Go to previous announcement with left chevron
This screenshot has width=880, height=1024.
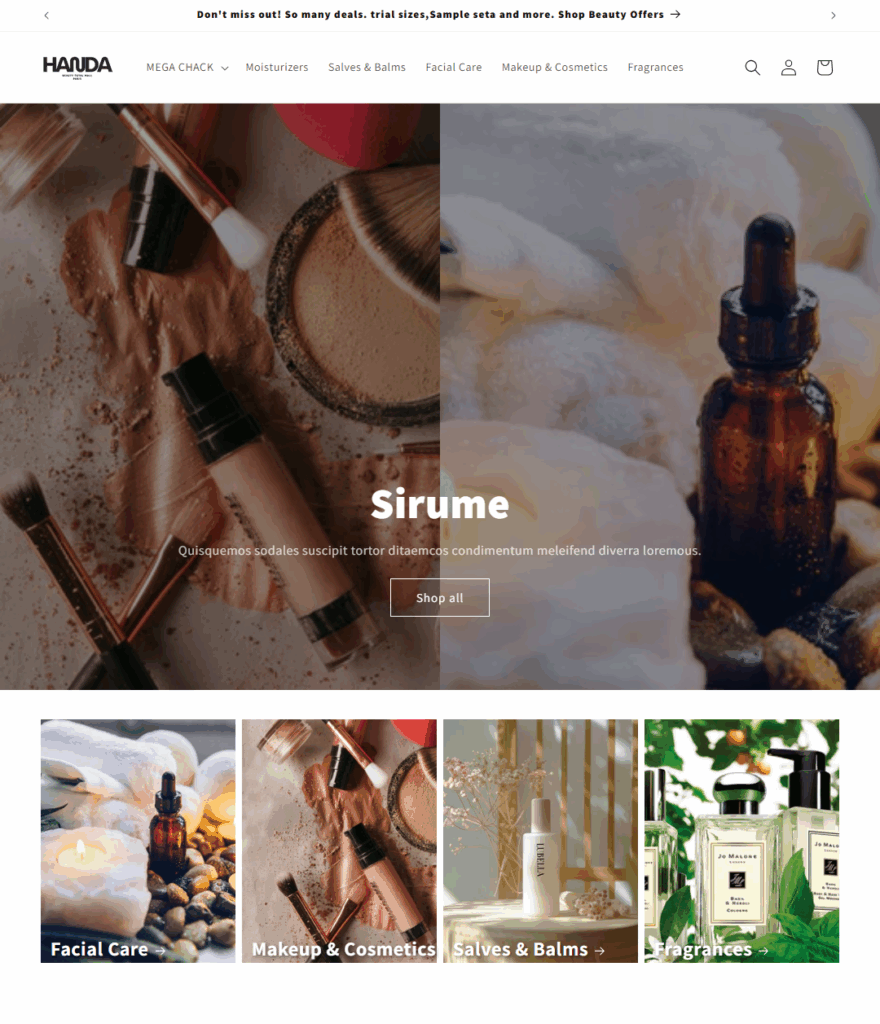pyautogui.click(x=46, y=15)
